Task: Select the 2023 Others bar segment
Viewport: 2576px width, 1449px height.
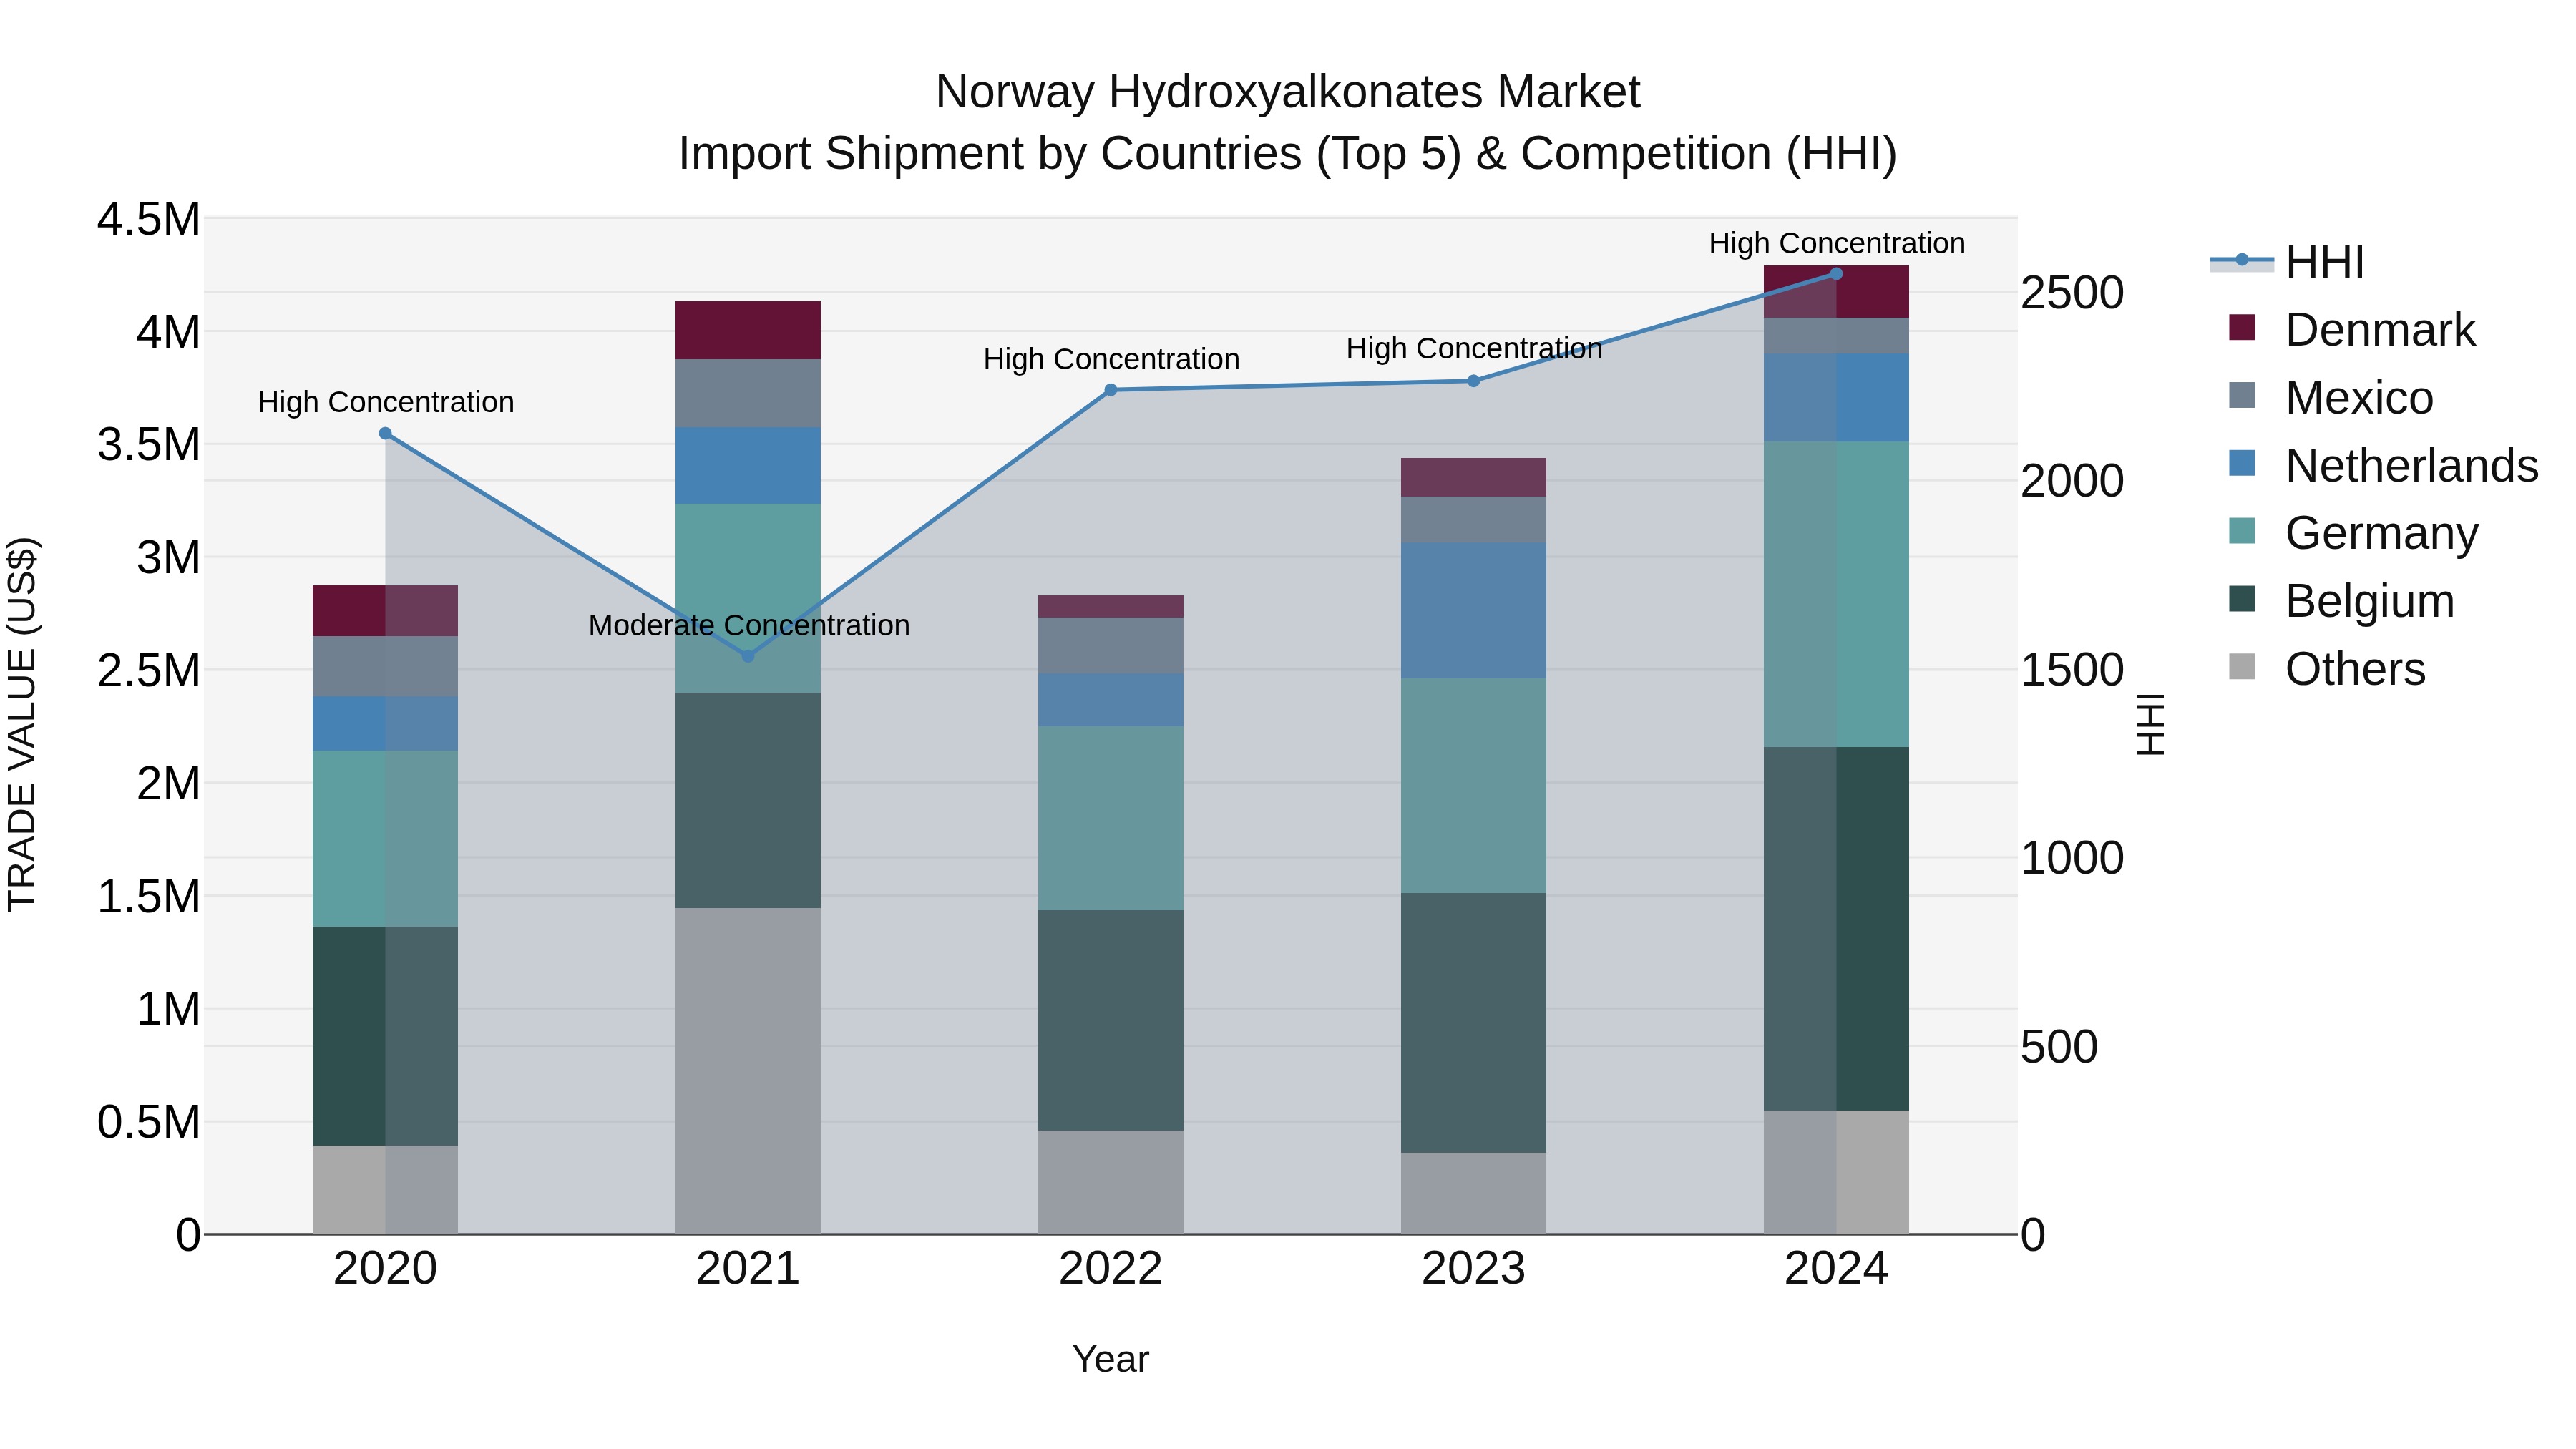Action: [1473, 1194]
